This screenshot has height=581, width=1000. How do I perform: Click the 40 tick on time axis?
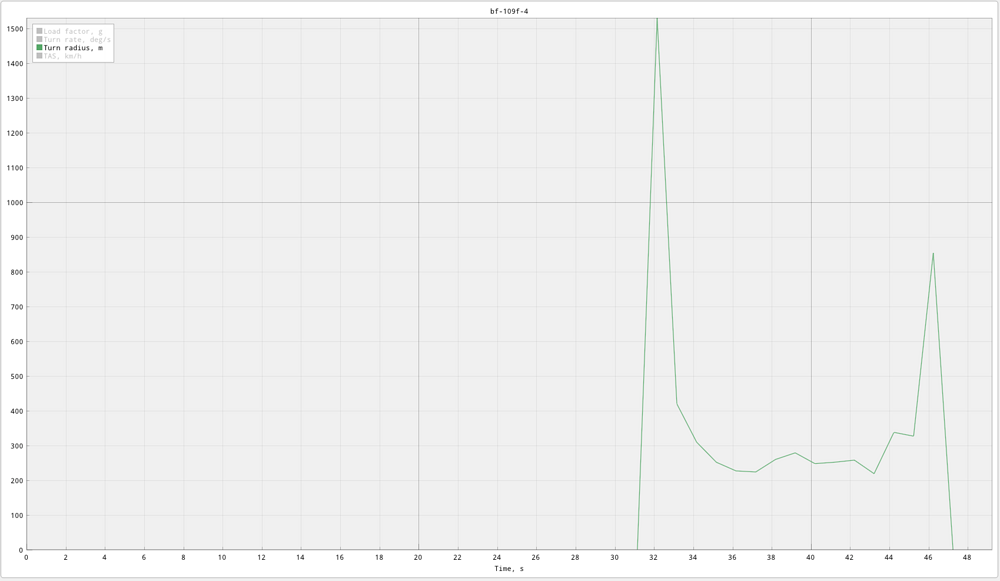pyautogui.click(x=811, y=558)
